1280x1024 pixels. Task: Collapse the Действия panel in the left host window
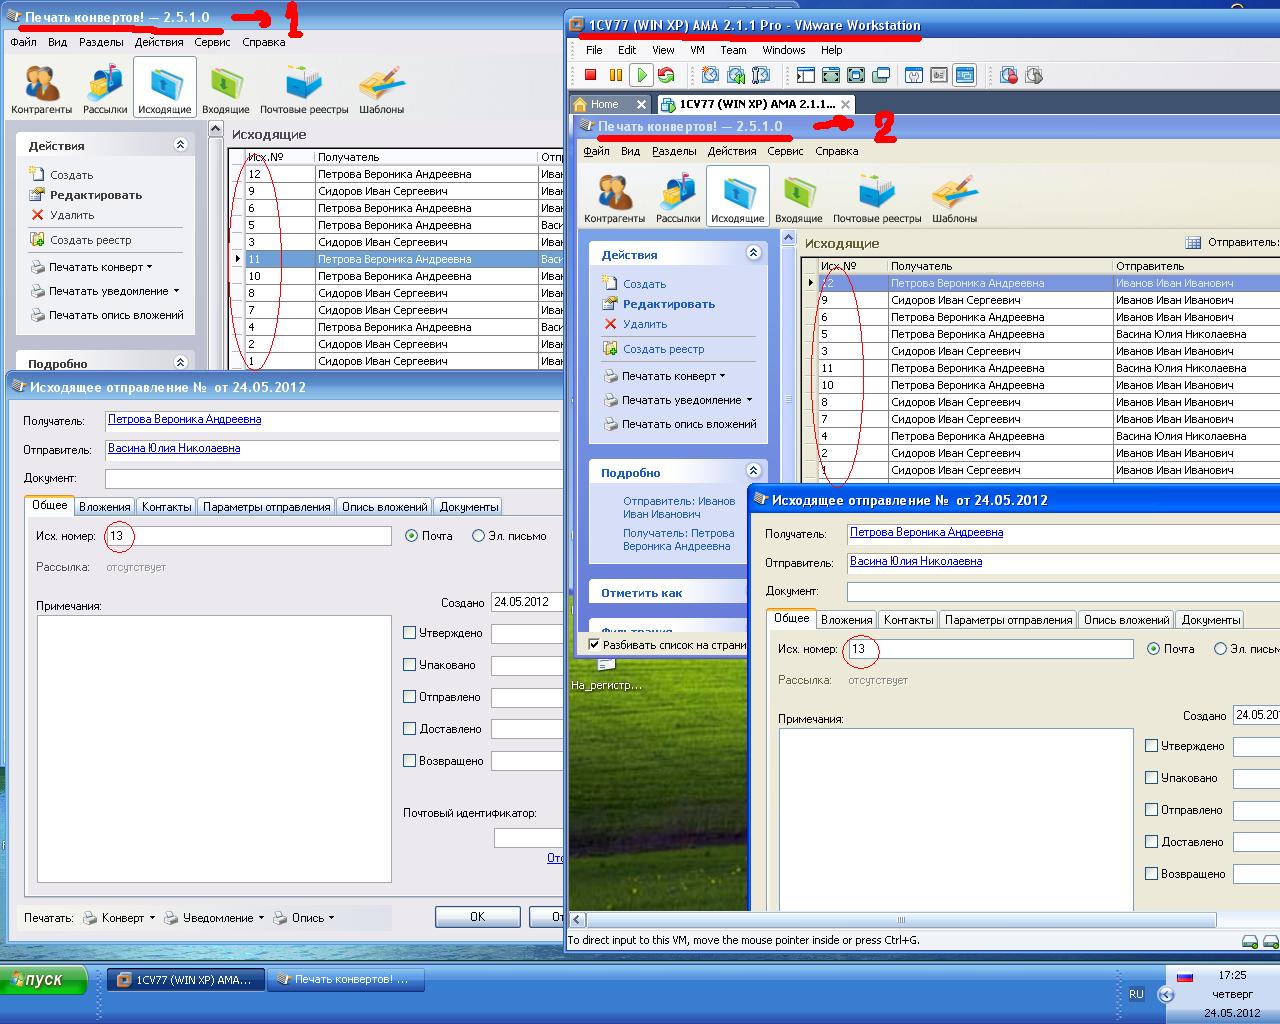pyautogui.click(x=180, y=145)
